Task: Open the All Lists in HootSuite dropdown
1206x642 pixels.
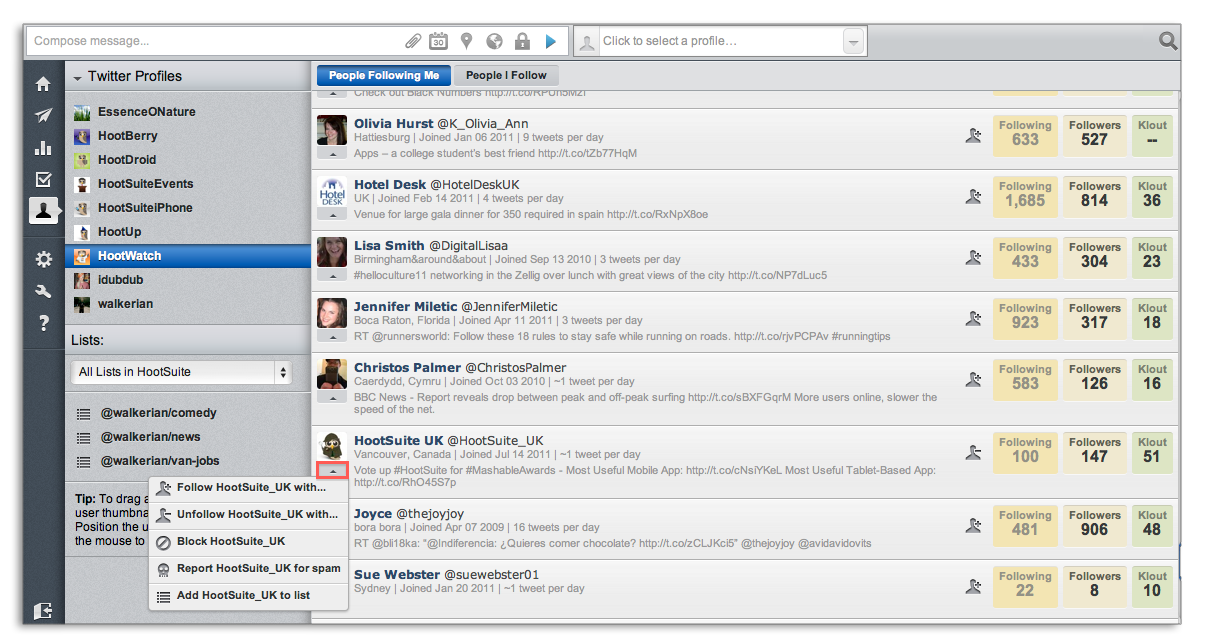Action: click(x=182, y=372)
